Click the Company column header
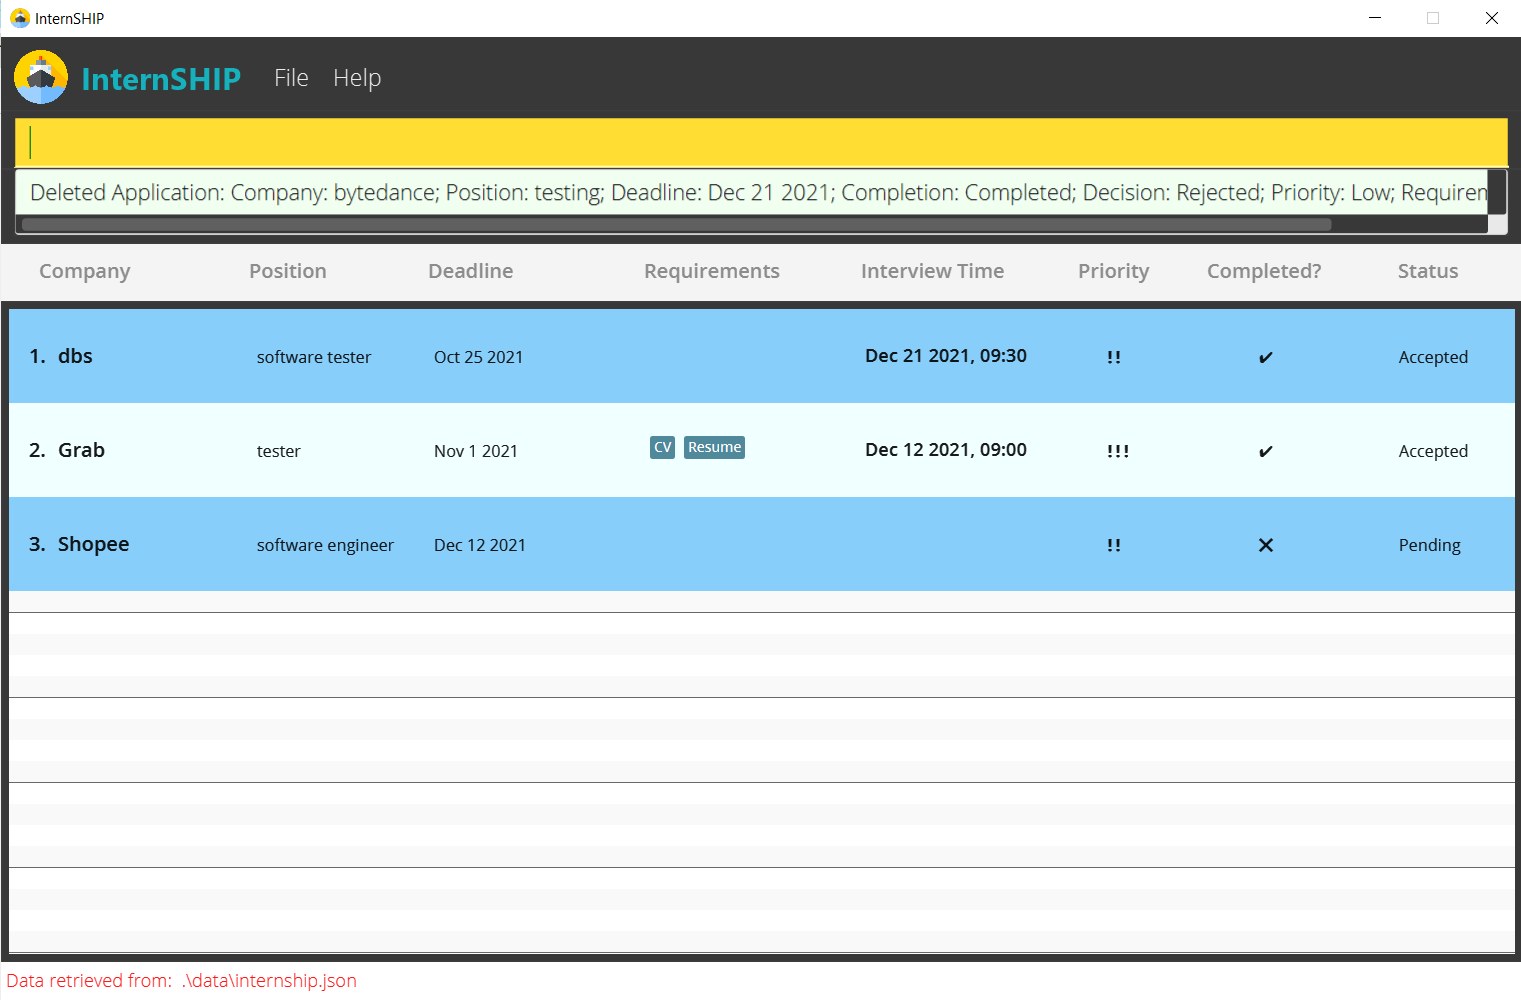 pyautogui.click(x=85, y=271)
